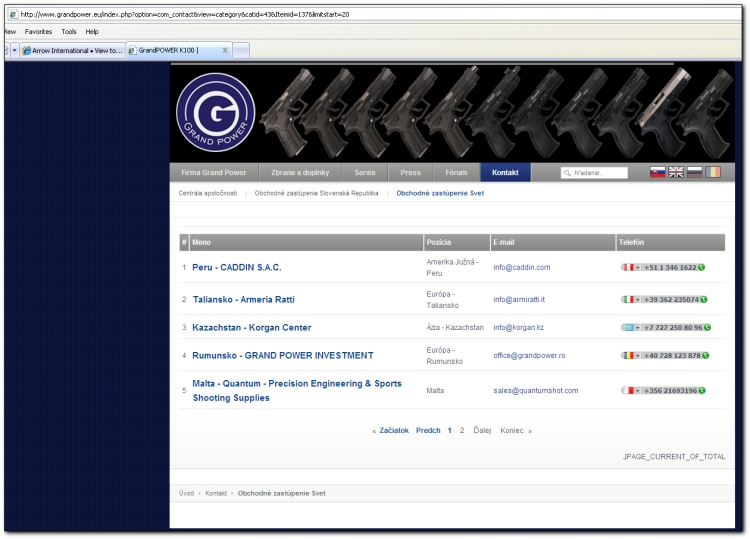Click the Grand Power logo
Image resolution: width=750 pixels, height=539 pixels.
click(x=215, y=113)
